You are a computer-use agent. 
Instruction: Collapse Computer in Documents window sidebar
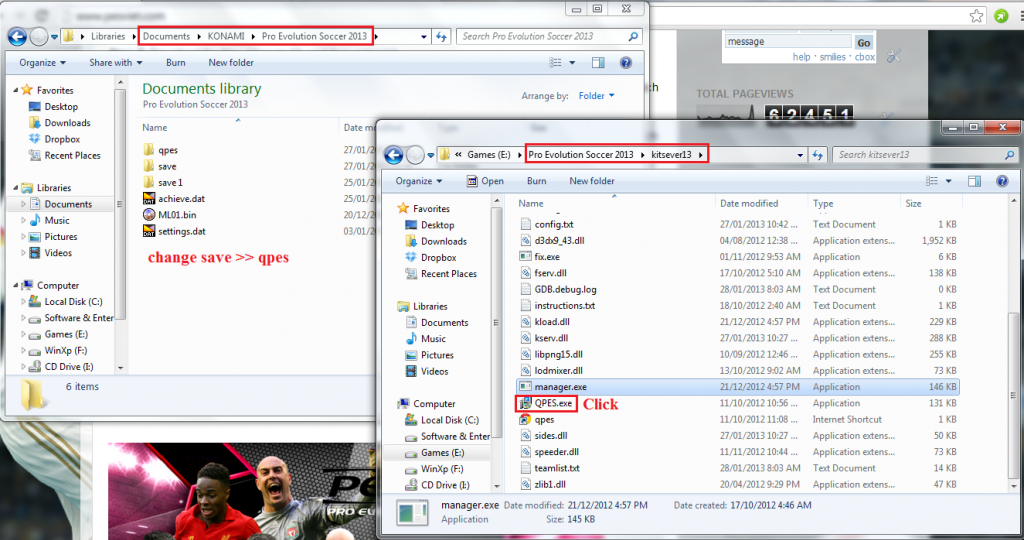coord(16,285)
